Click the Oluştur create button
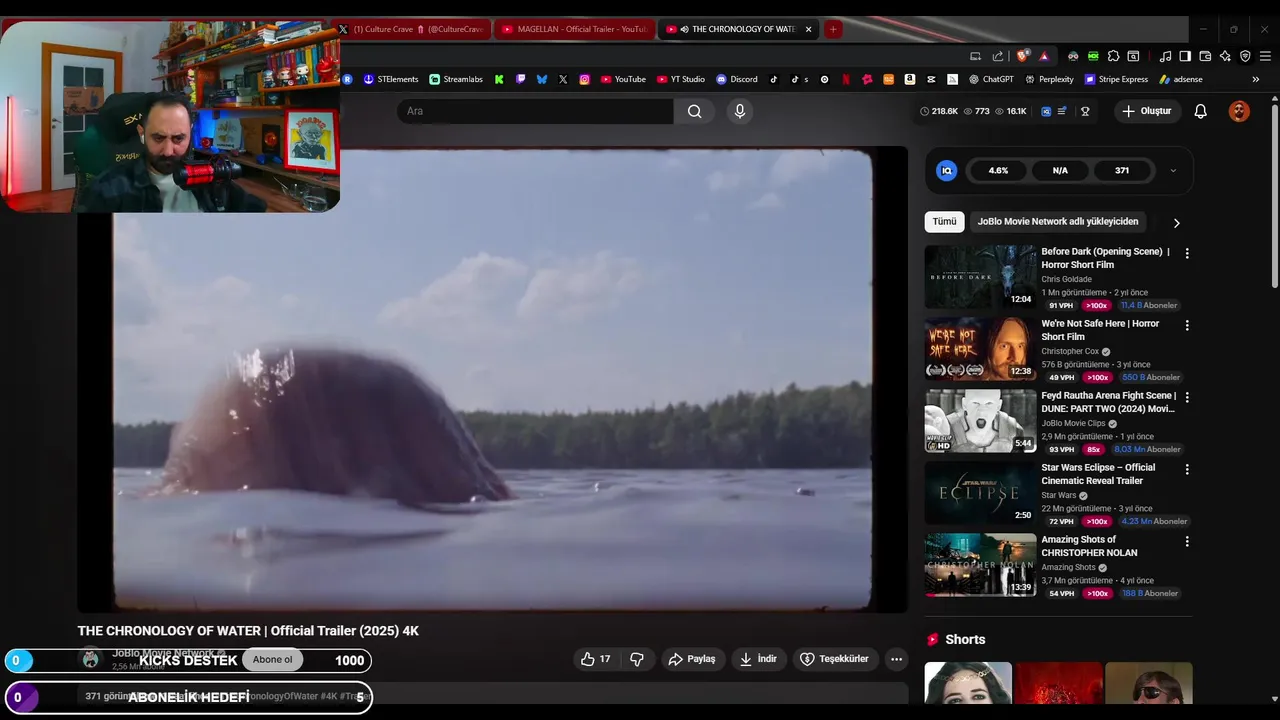The image size is (1280, 720). pos(1147,111)
